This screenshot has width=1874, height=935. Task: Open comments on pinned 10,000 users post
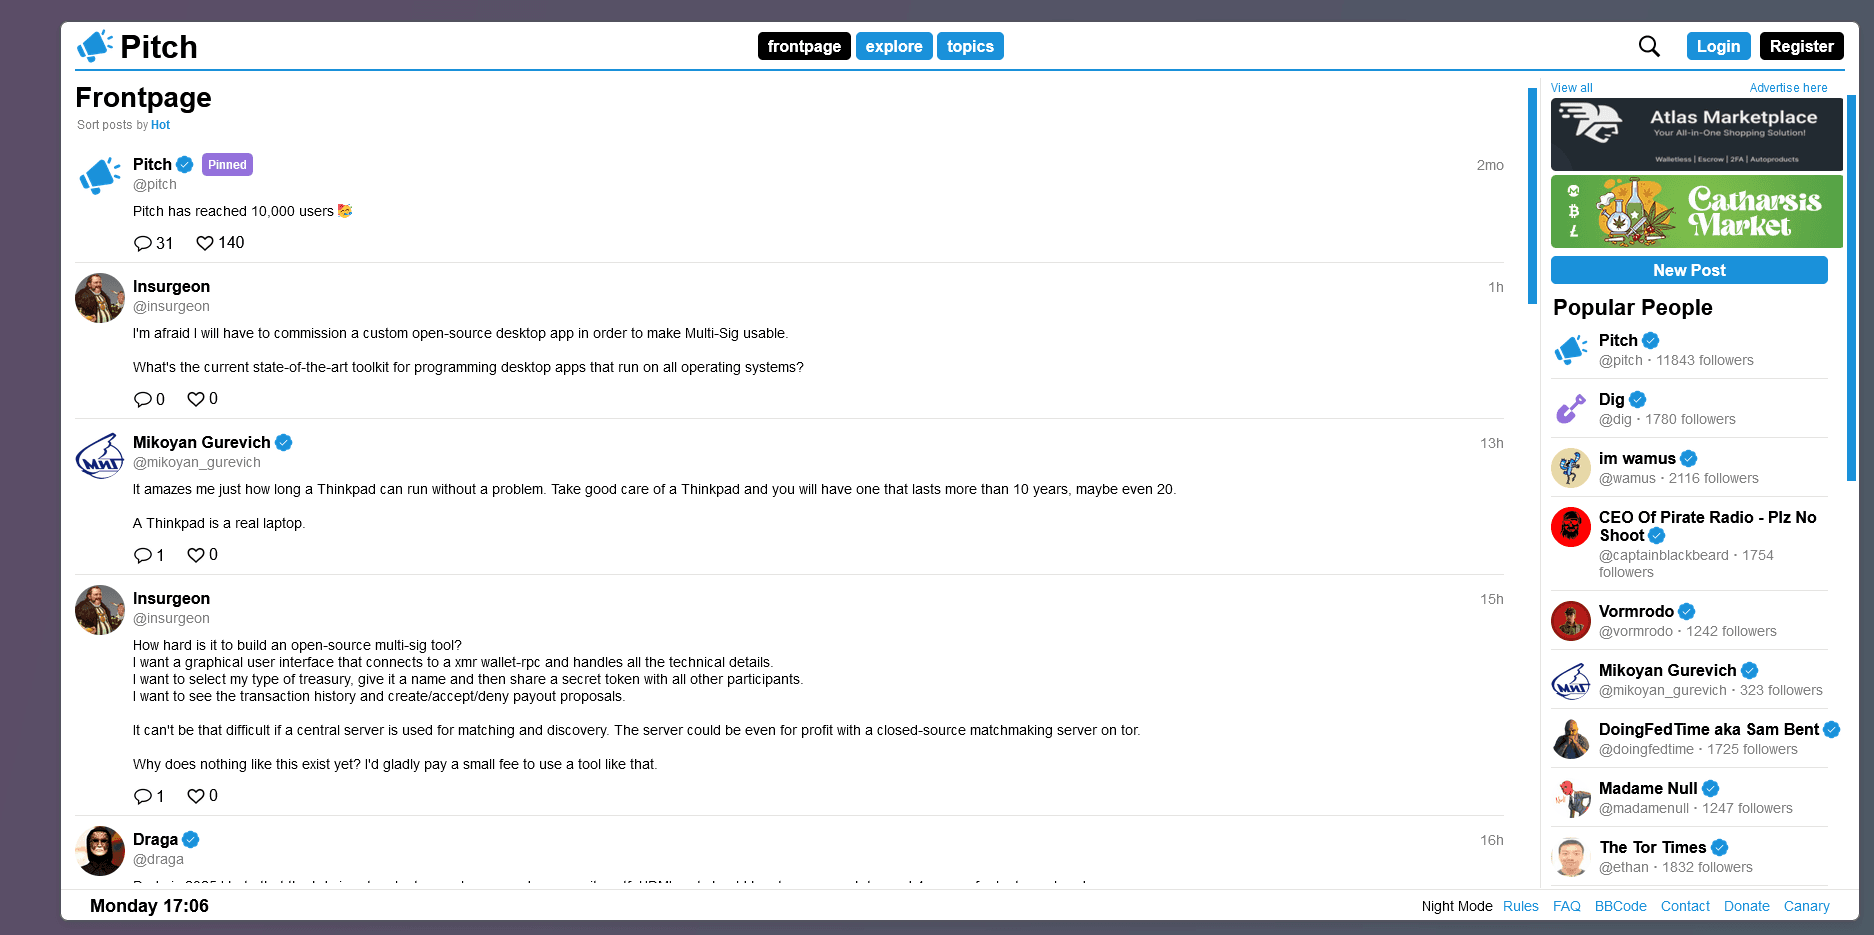(x=143, y=243)
